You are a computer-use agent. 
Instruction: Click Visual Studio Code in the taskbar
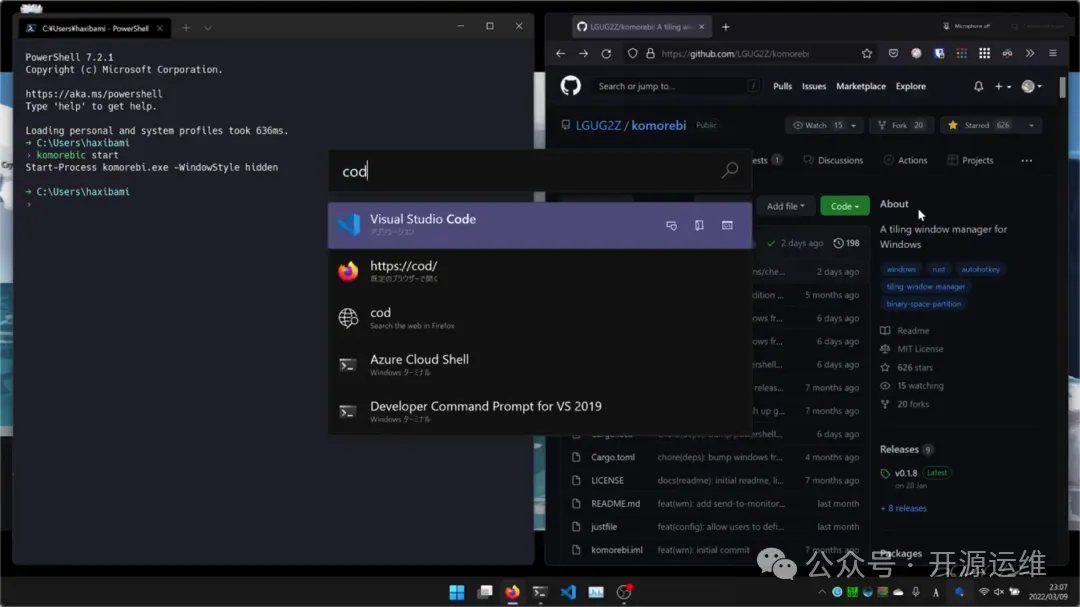(x=568, y=592)
